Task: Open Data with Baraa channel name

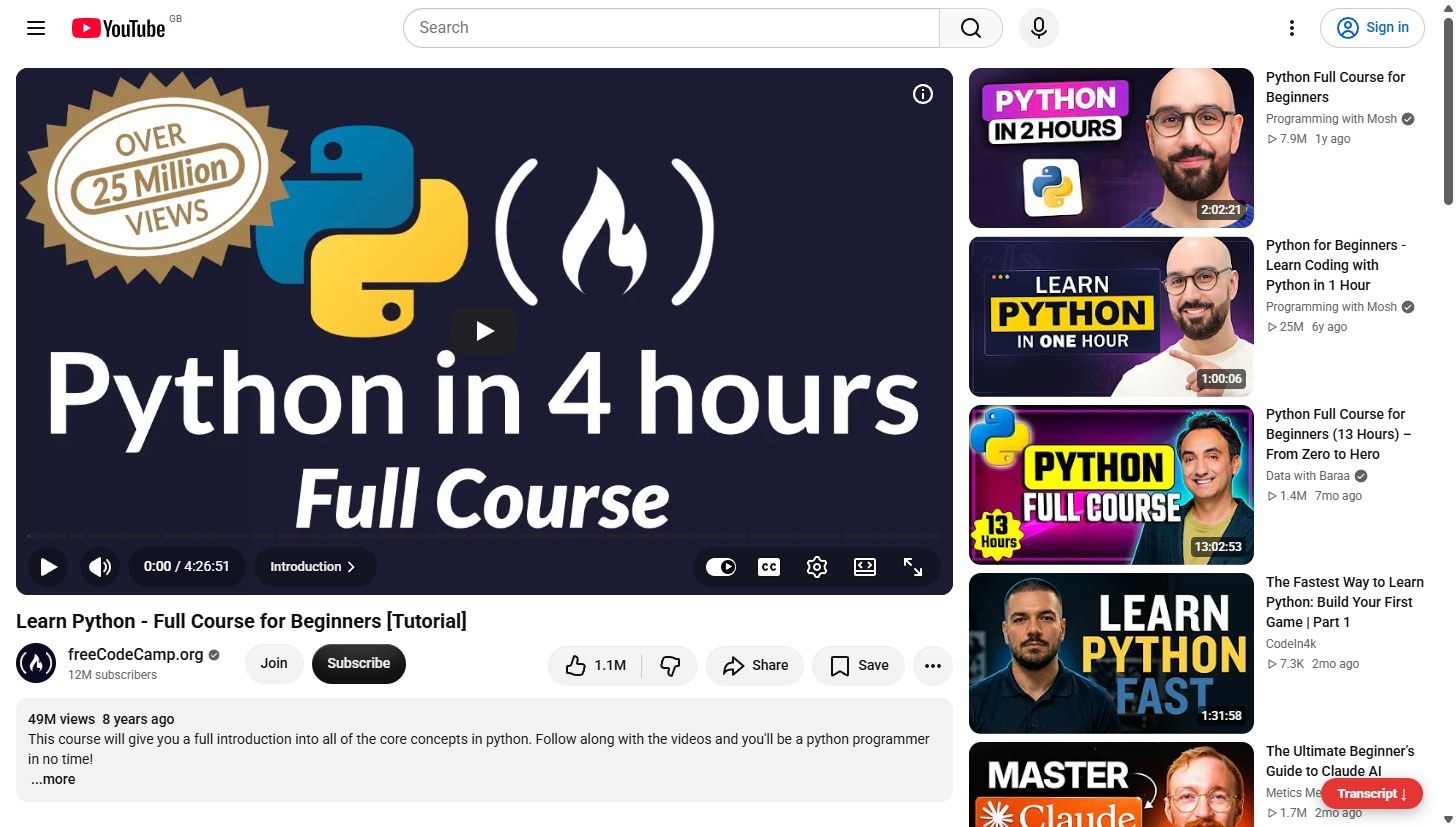Action: click(x=1308, y=476)
